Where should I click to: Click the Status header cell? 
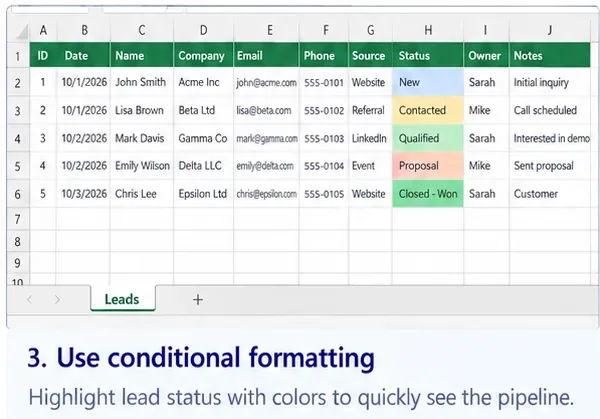coord(428,55)
